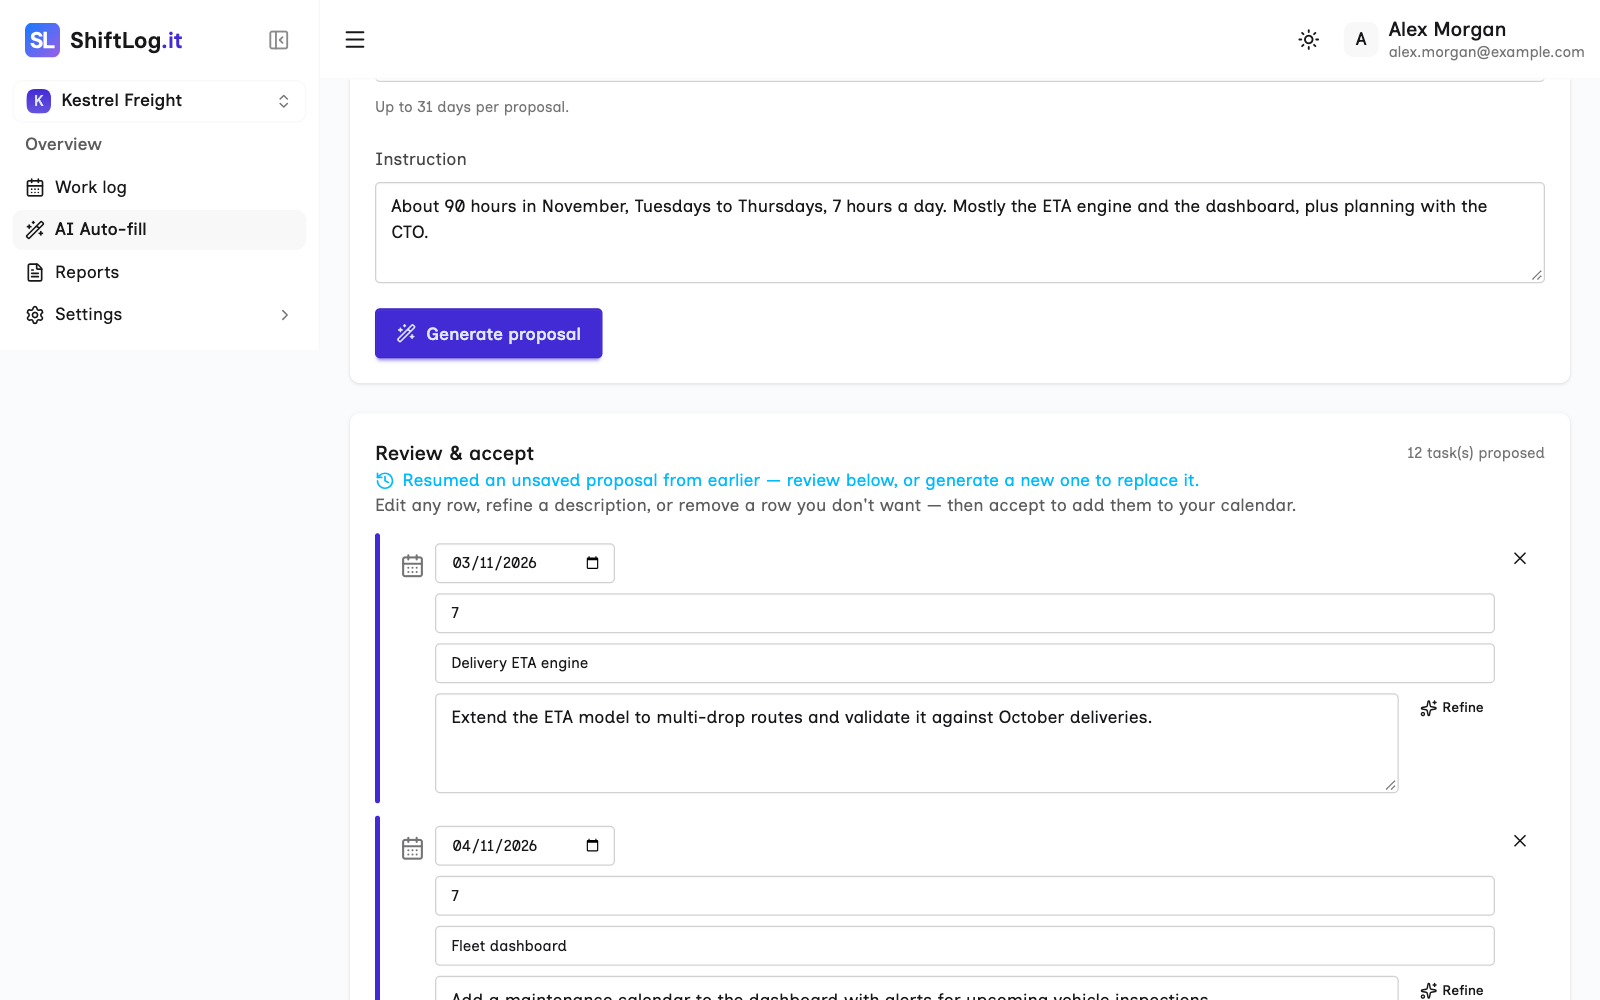Click the Generate proposal button
1600x1000 pixels.
[x=488, y=333]
